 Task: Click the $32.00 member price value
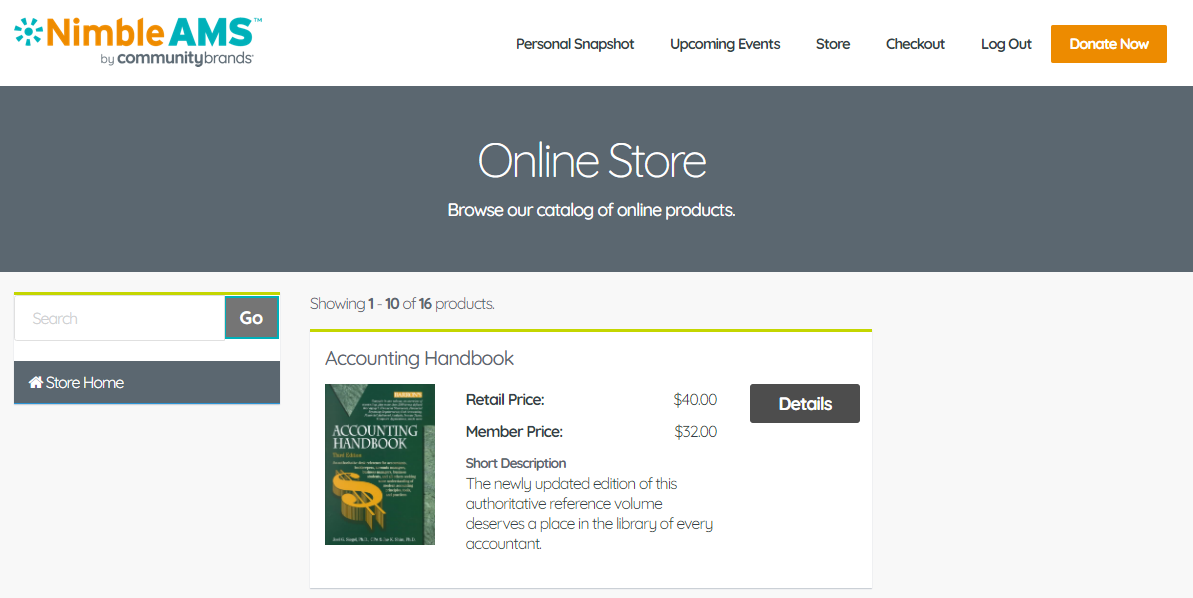pyautogui.click(x=695, y=432)
